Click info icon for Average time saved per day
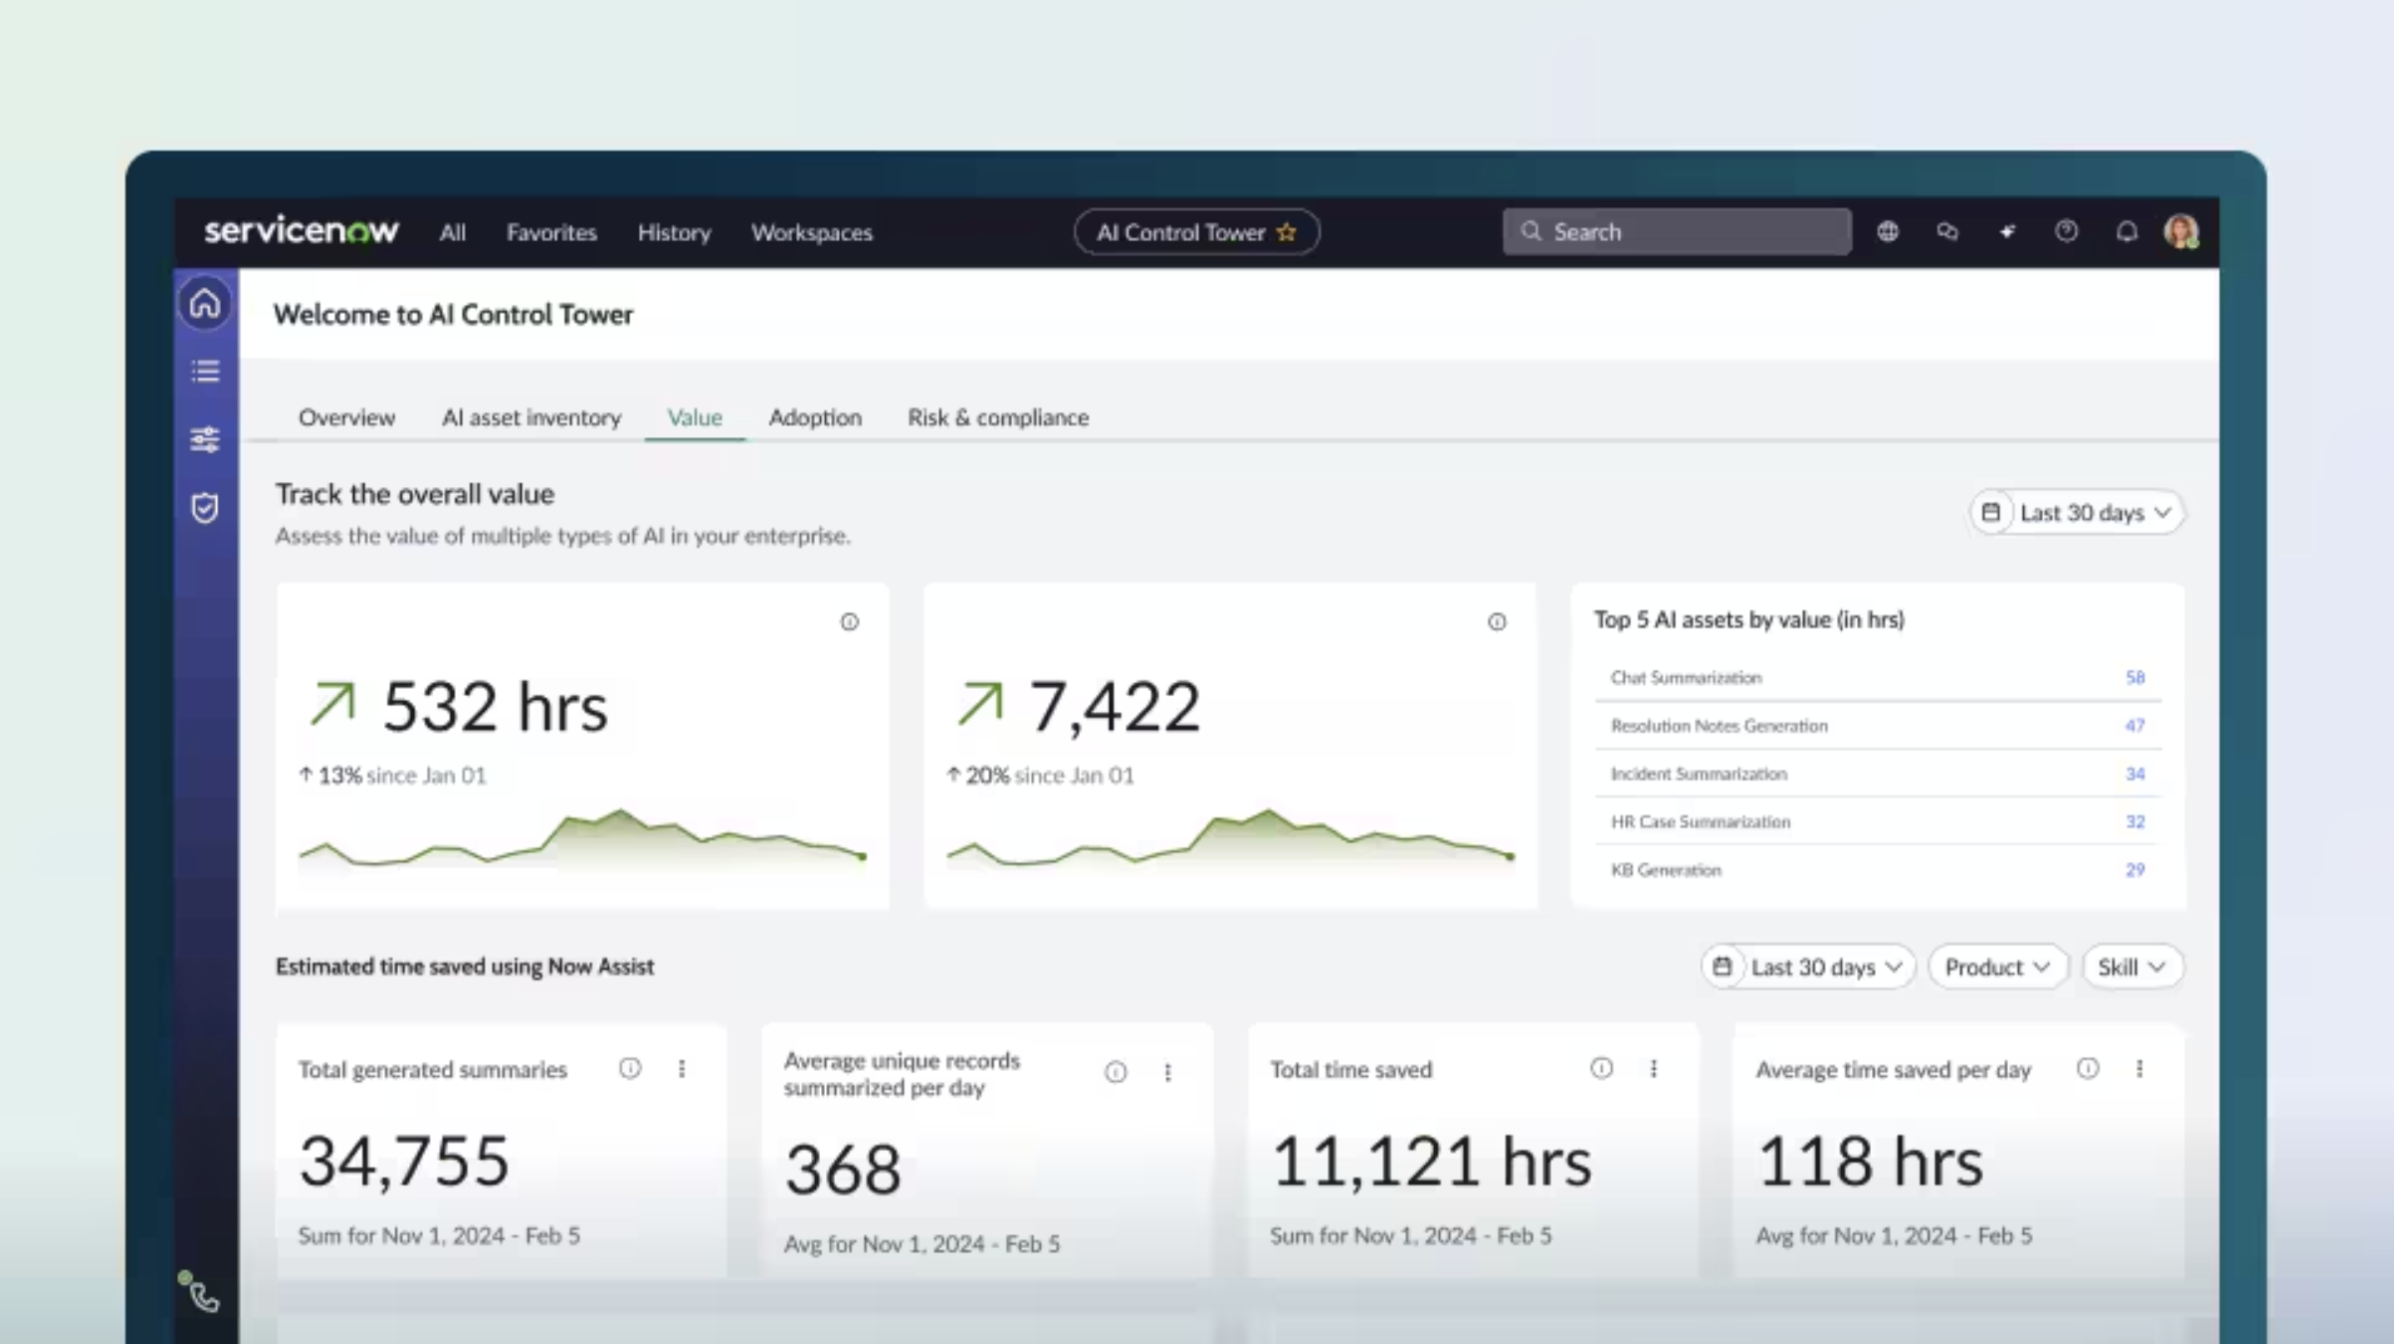The image size is (2394, 1344). [x=2088, y=1068]
